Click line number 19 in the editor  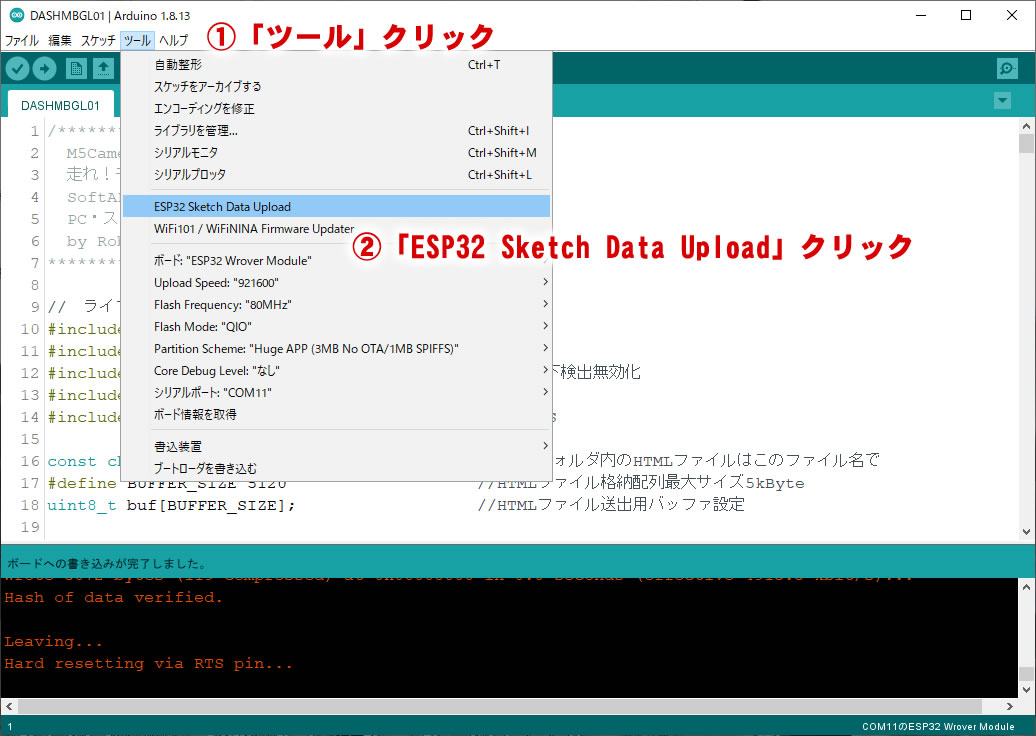(30, 527)
